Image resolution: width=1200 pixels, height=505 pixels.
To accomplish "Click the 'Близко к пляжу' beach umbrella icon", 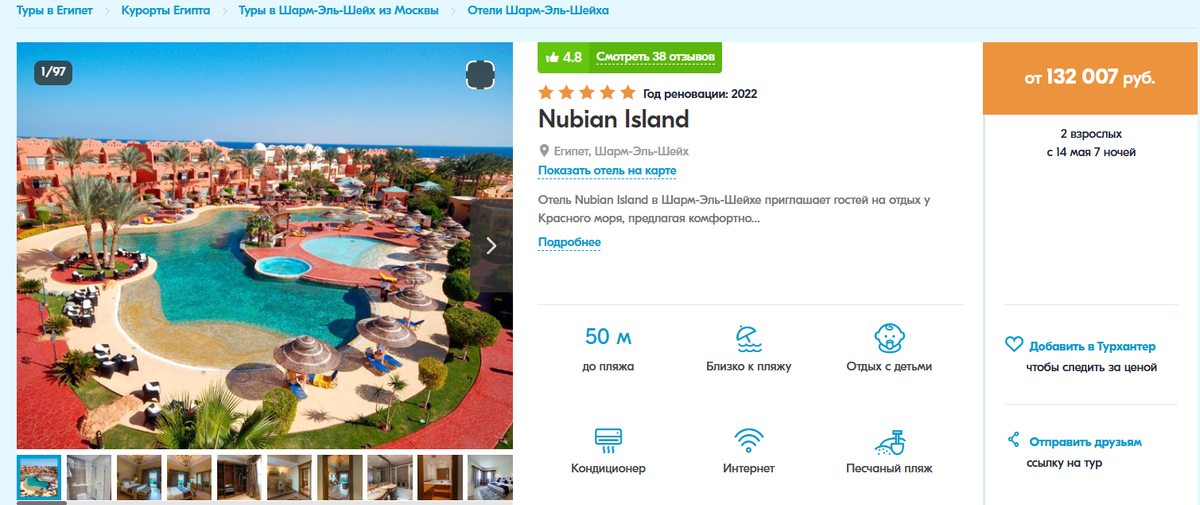I will coord(749,338).
